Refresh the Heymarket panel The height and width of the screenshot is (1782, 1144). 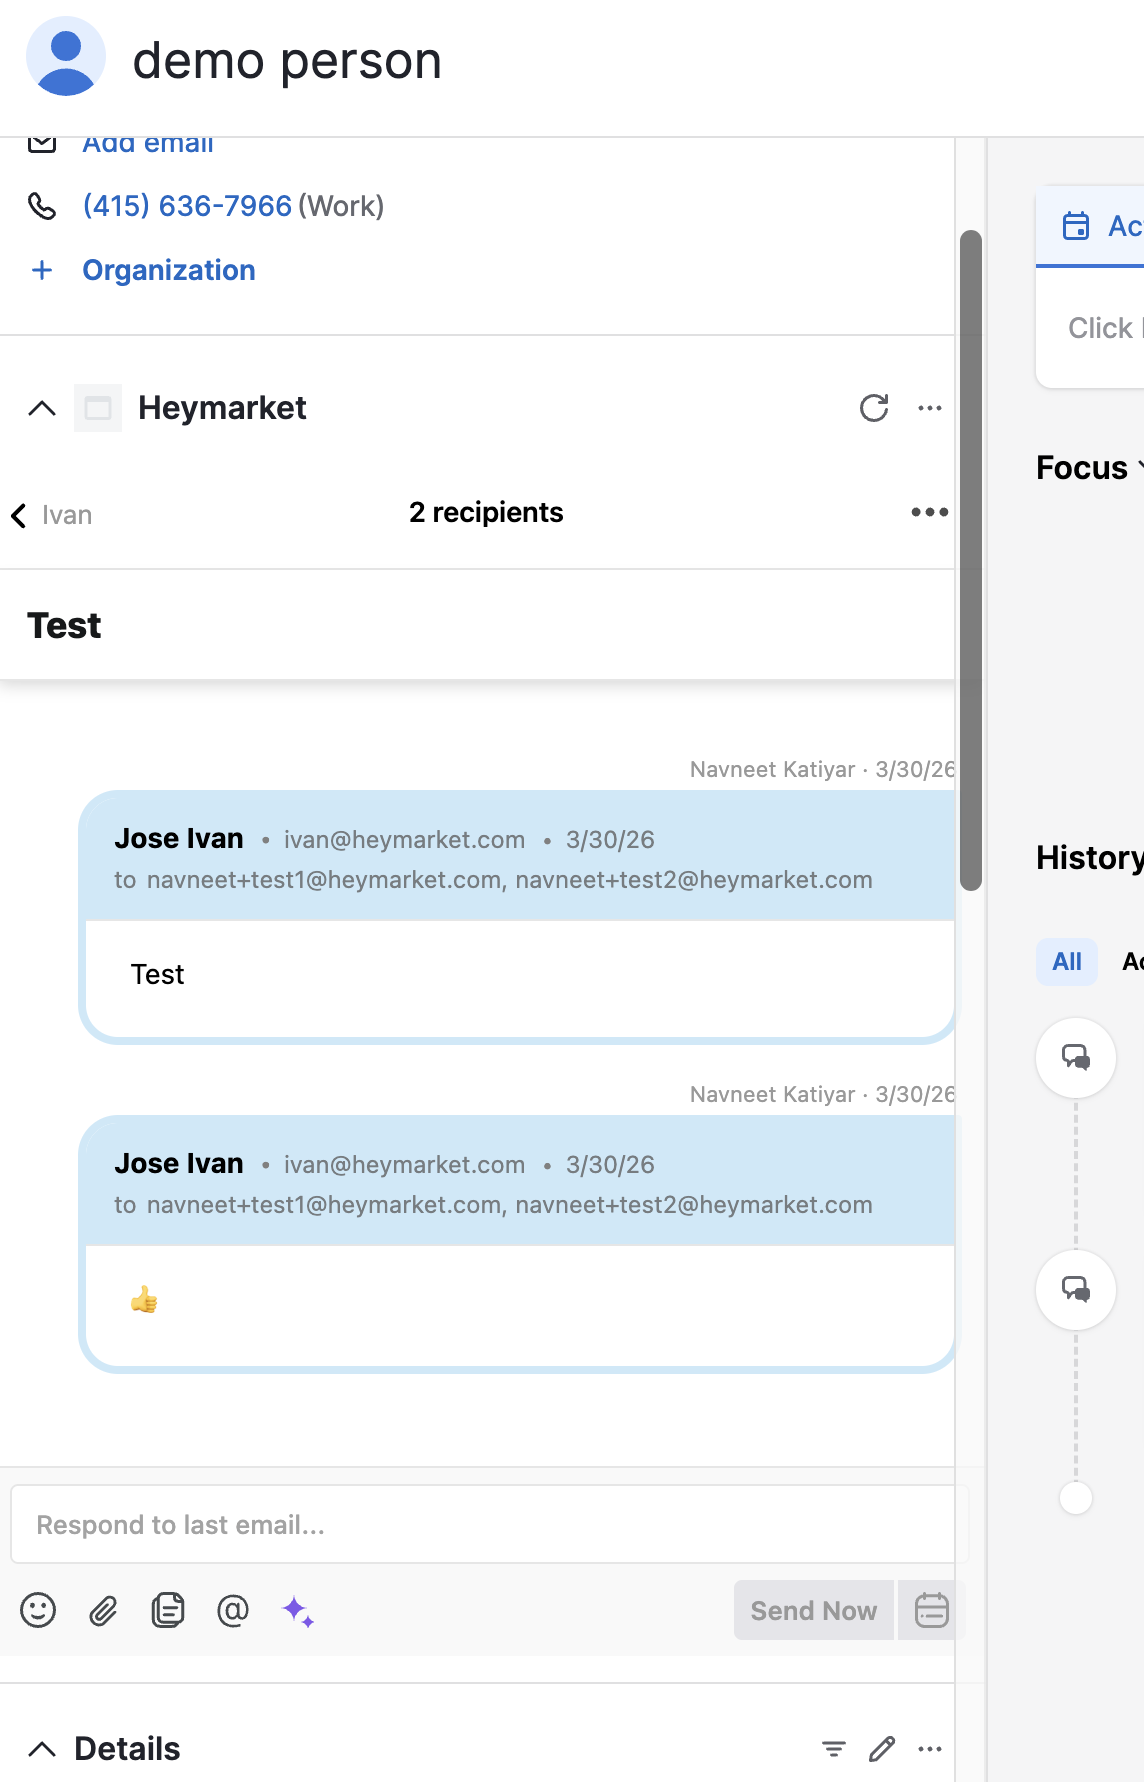tap(874, 408)
